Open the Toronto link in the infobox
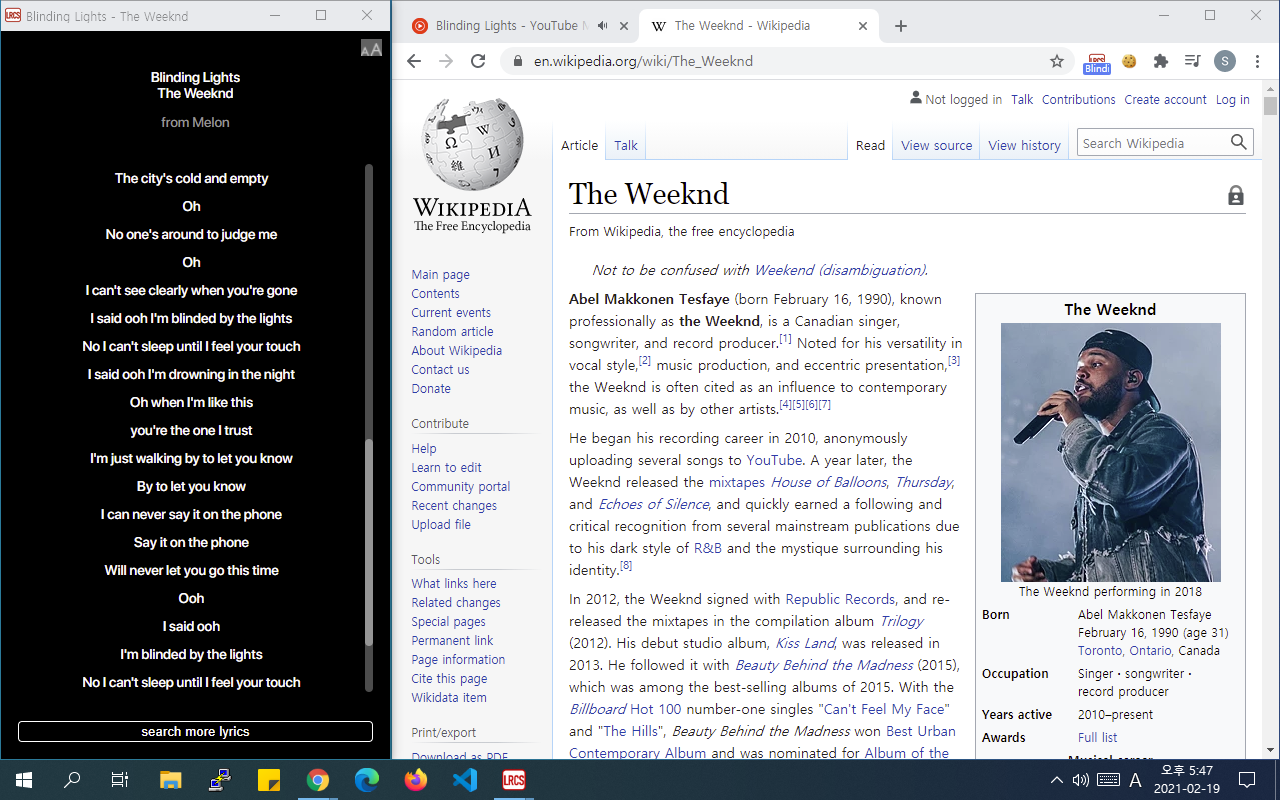The image size is (1280, 800). pos(1100,651)
